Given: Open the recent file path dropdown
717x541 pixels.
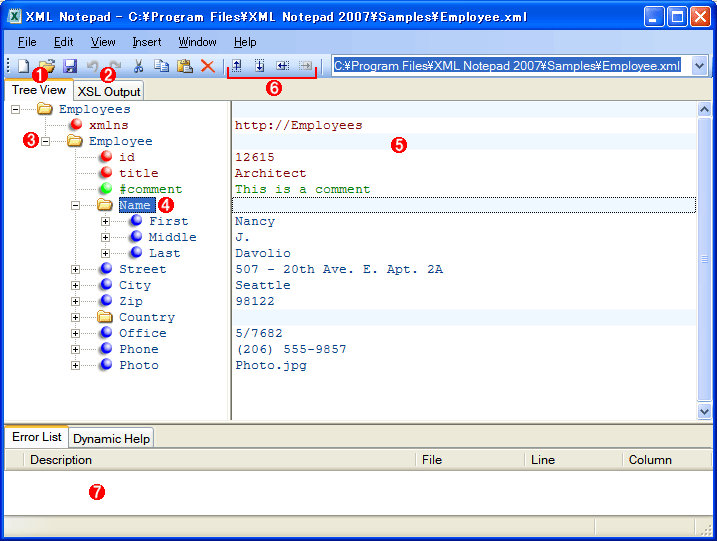Looking at the screenshot, I should point(699,66).
